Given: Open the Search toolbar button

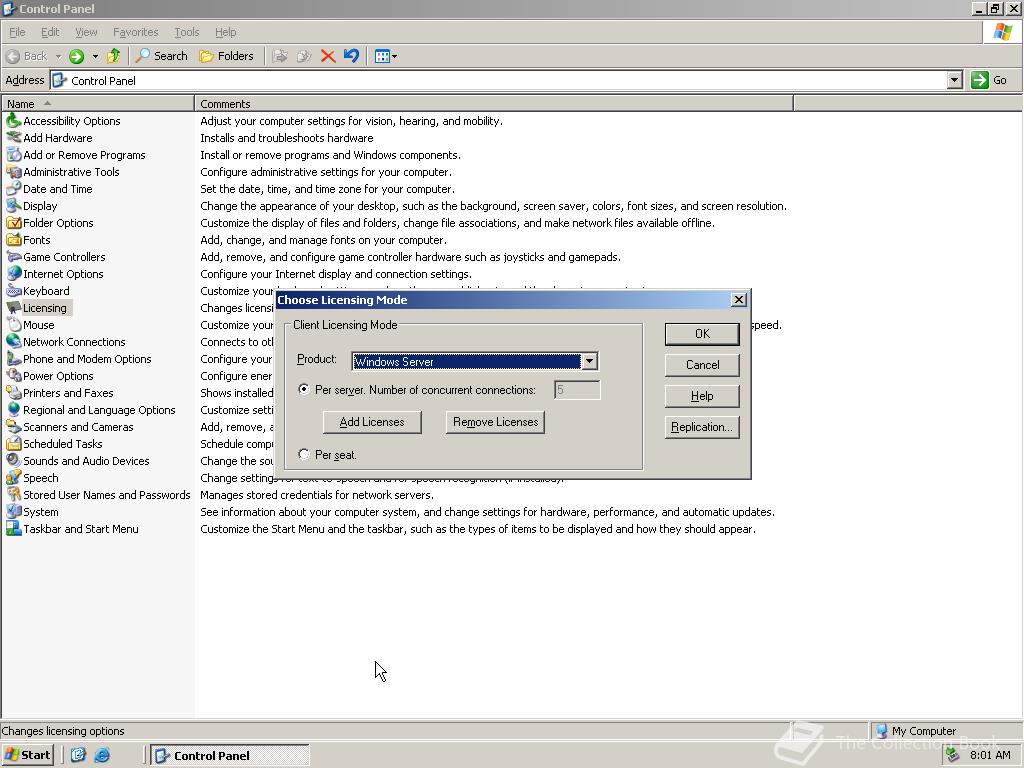Looking at the screenshot, I should tap(161, 56).
